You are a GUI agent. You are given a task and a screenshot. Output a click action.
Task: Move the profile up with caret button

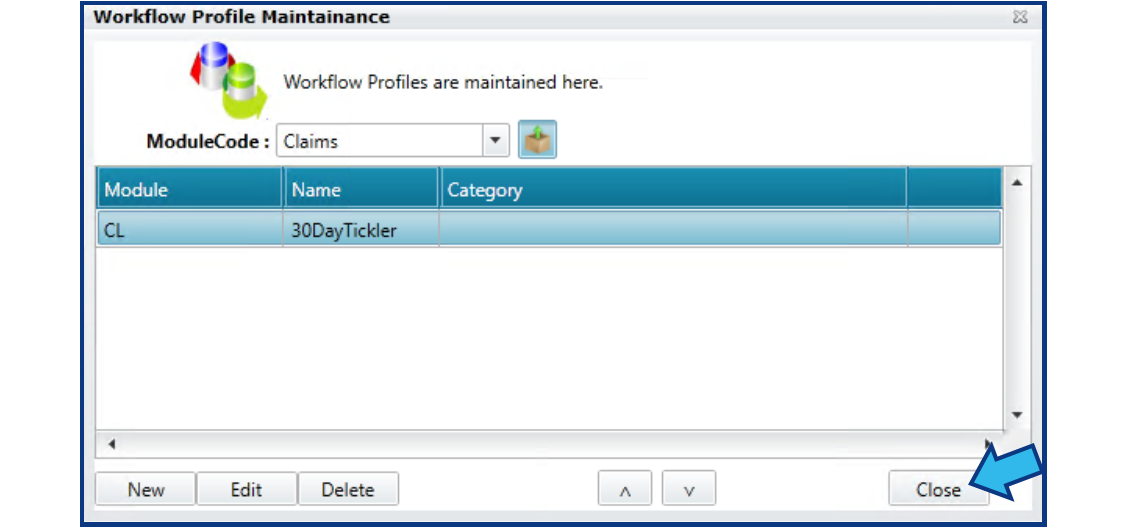point(625,489)
